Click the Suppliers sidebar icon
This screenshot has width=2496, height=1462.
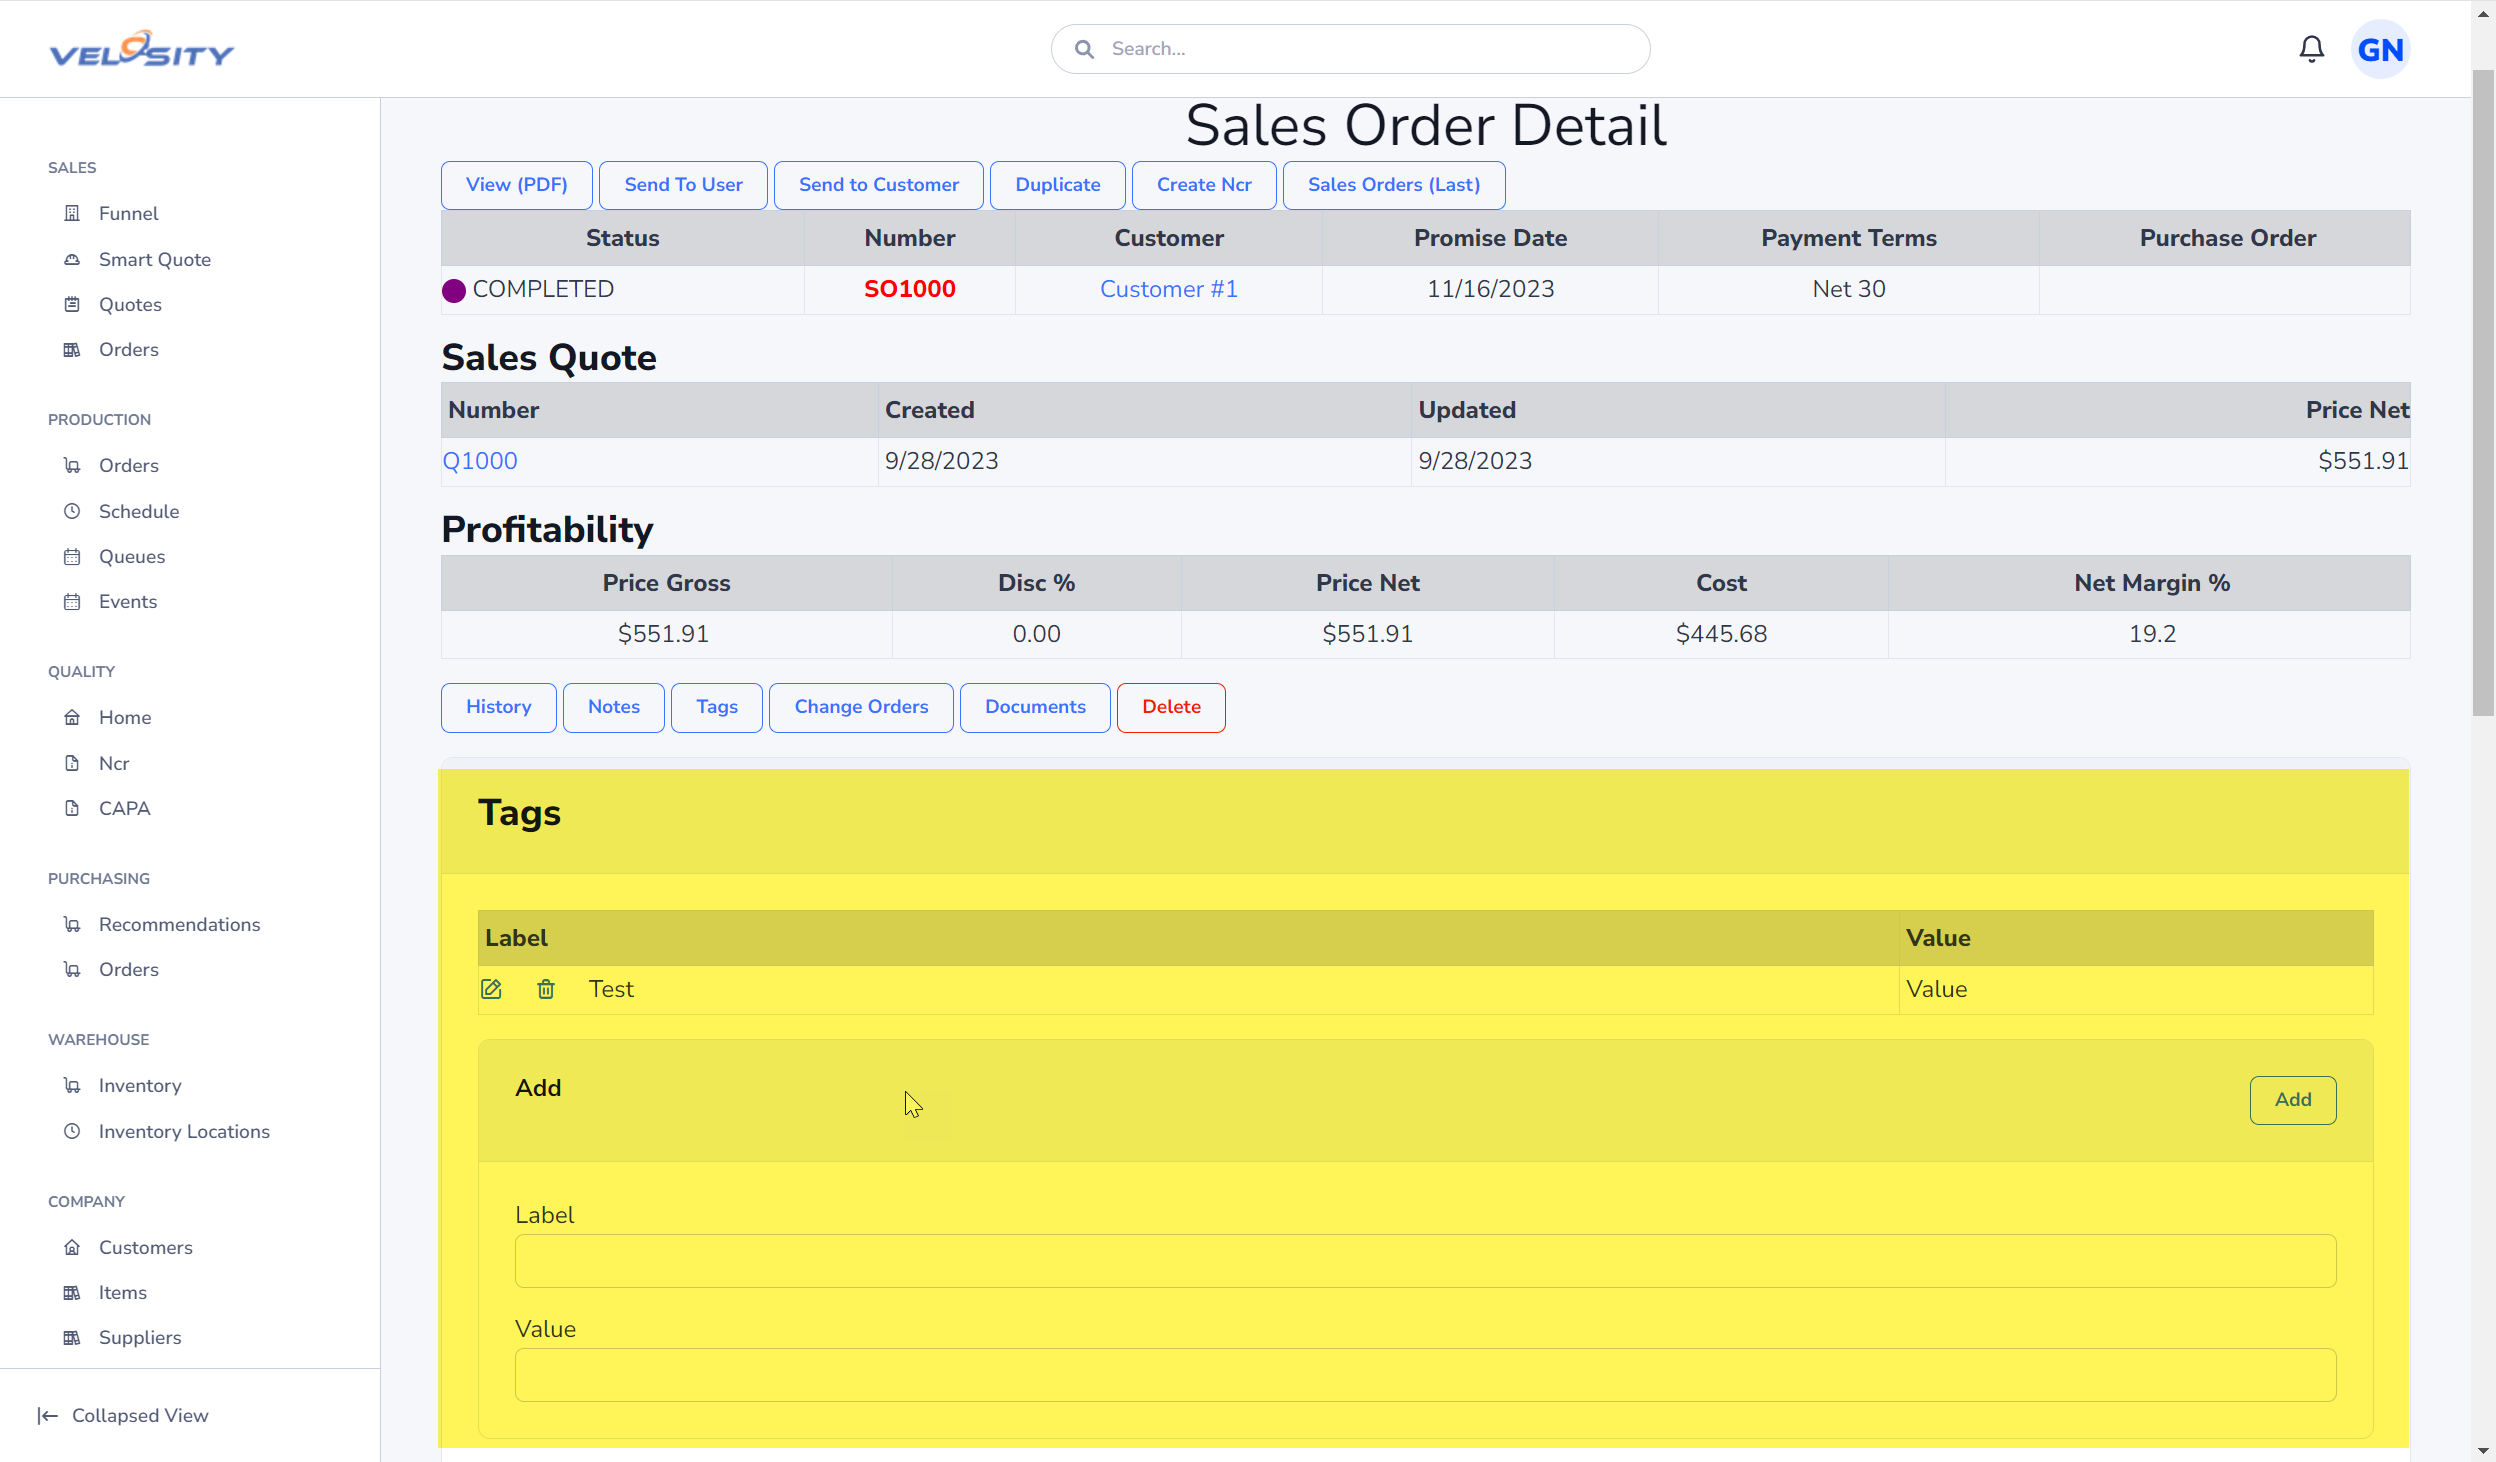click(x=72, y=1337)
